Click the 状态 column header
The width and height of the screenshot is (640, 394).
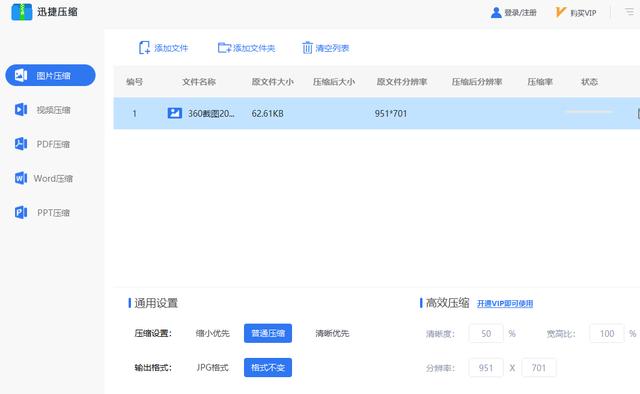coord(589,82)
